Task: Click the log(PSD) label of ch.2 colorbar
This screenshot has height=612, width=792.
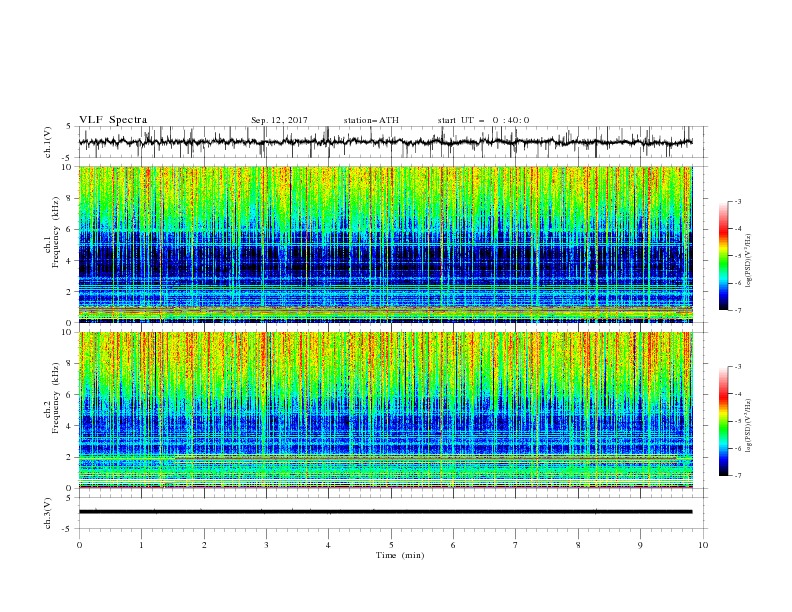Action: (749, 426)
